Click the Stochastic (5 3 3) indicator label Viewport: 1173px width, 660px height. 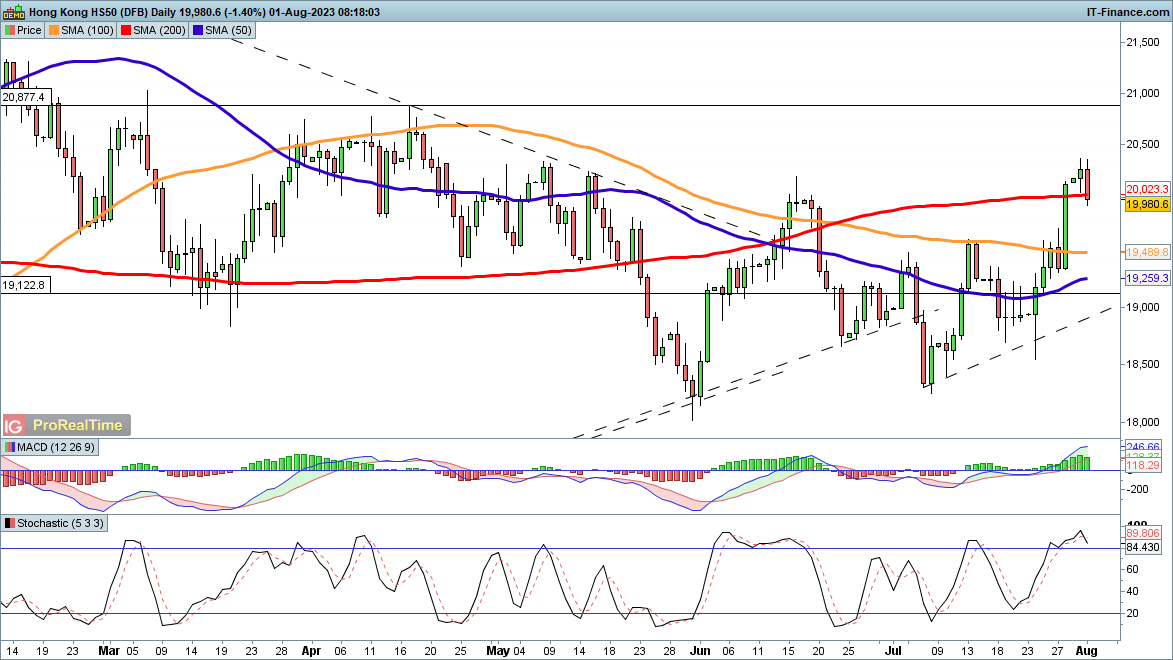pyautogui.click(x=61, y=524)
